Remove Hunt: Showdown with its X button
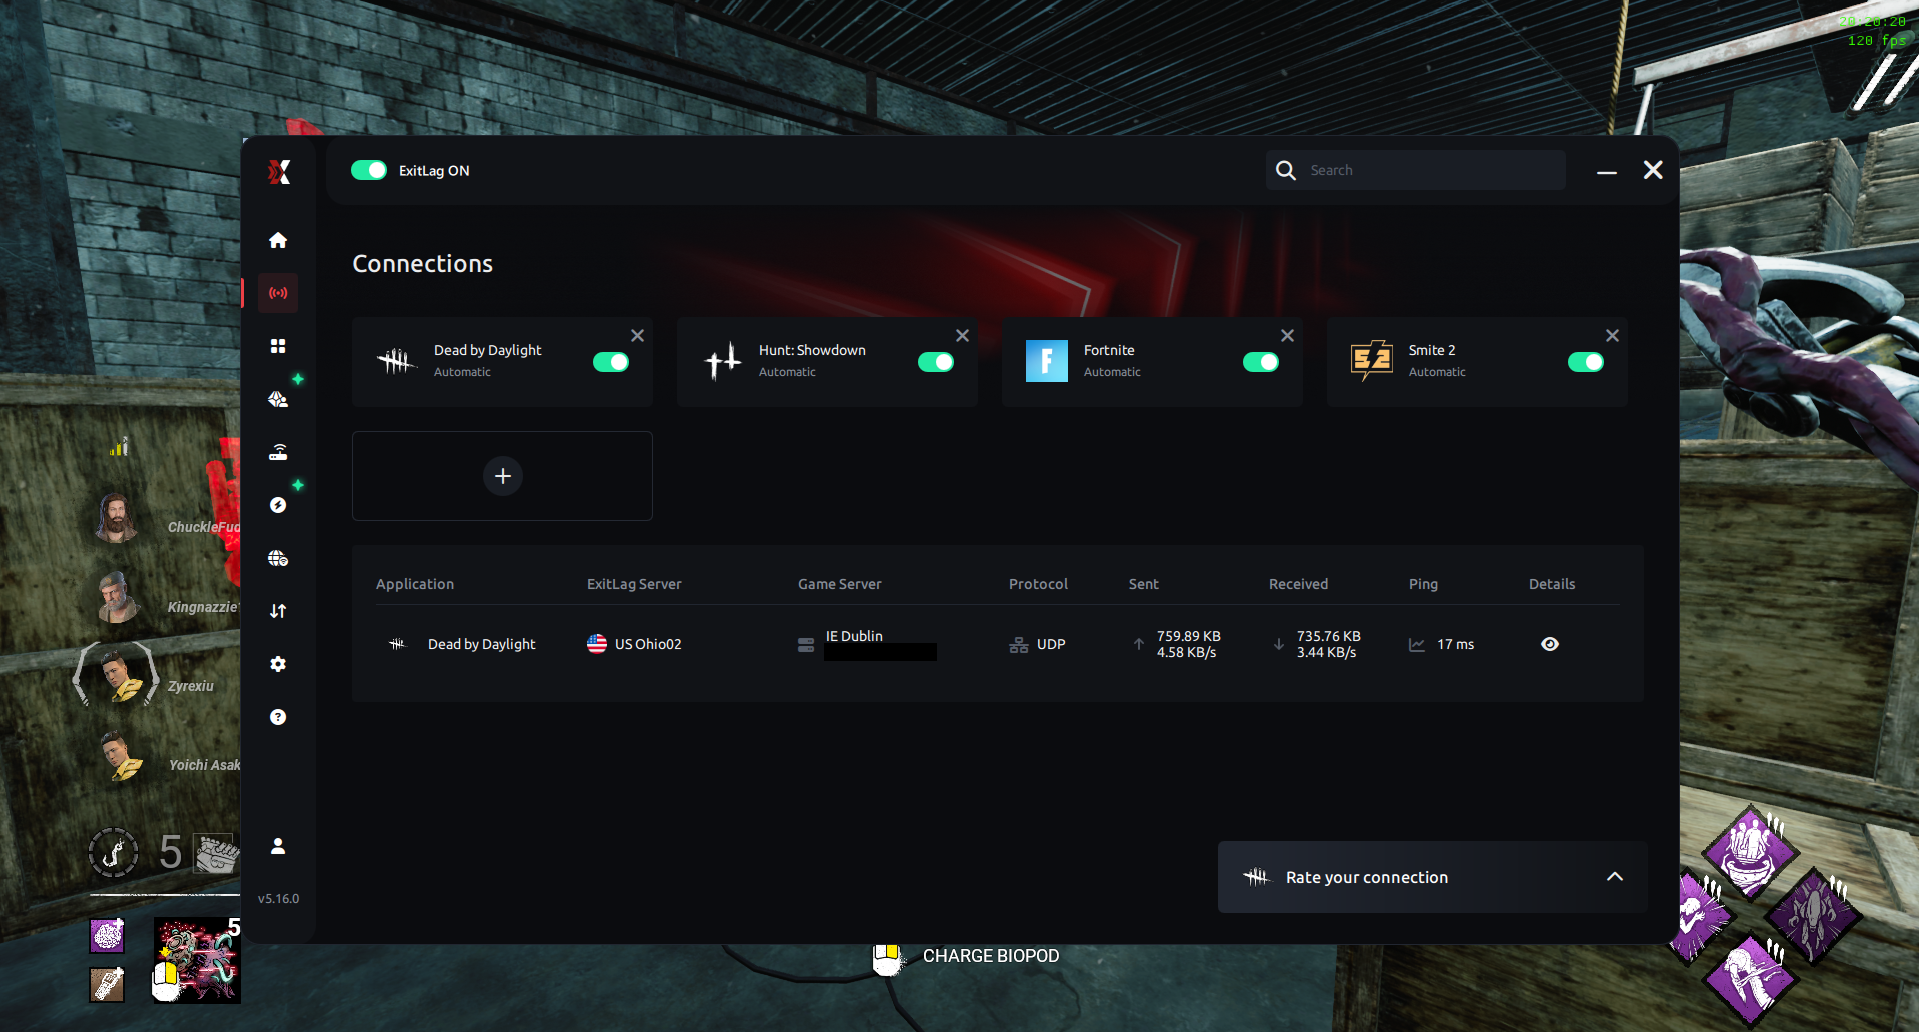 962,335
